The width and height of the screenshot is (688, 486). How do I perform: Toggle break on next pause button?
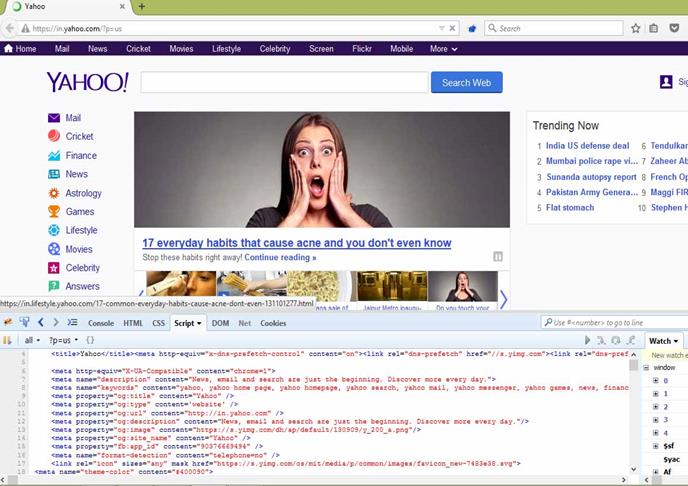click(8, 340)
